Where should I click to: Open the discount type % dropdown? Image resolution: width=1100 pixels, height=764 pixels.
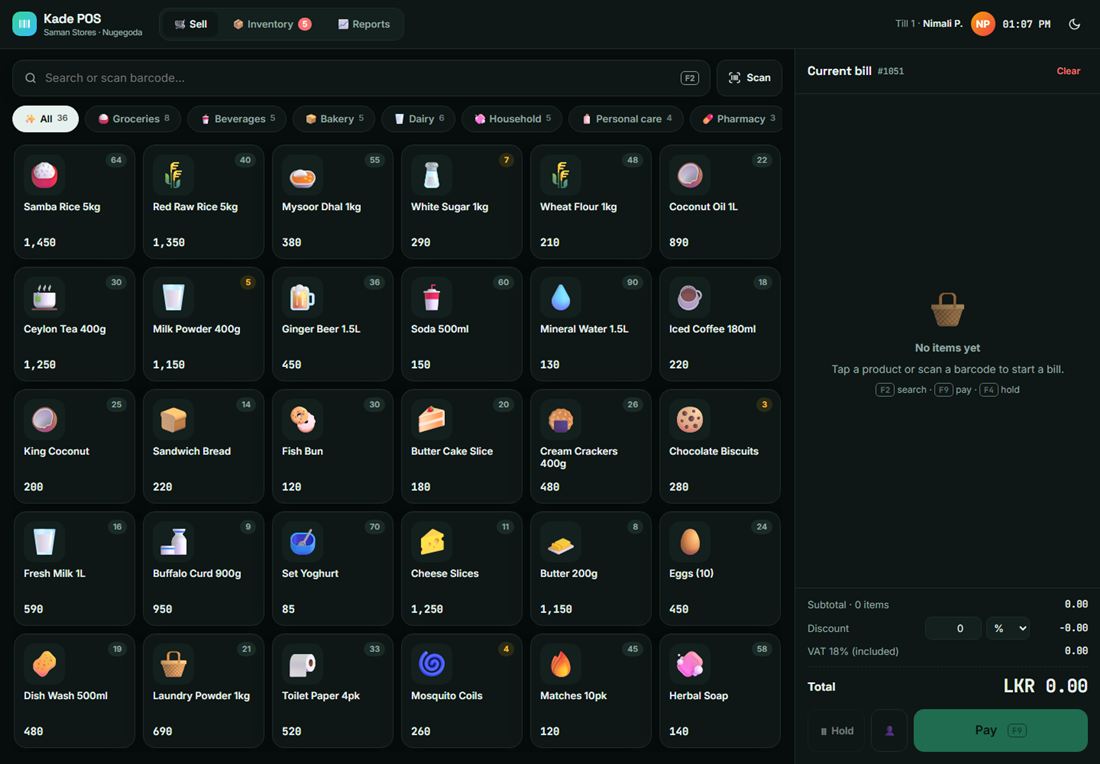tap(1010, 628)
